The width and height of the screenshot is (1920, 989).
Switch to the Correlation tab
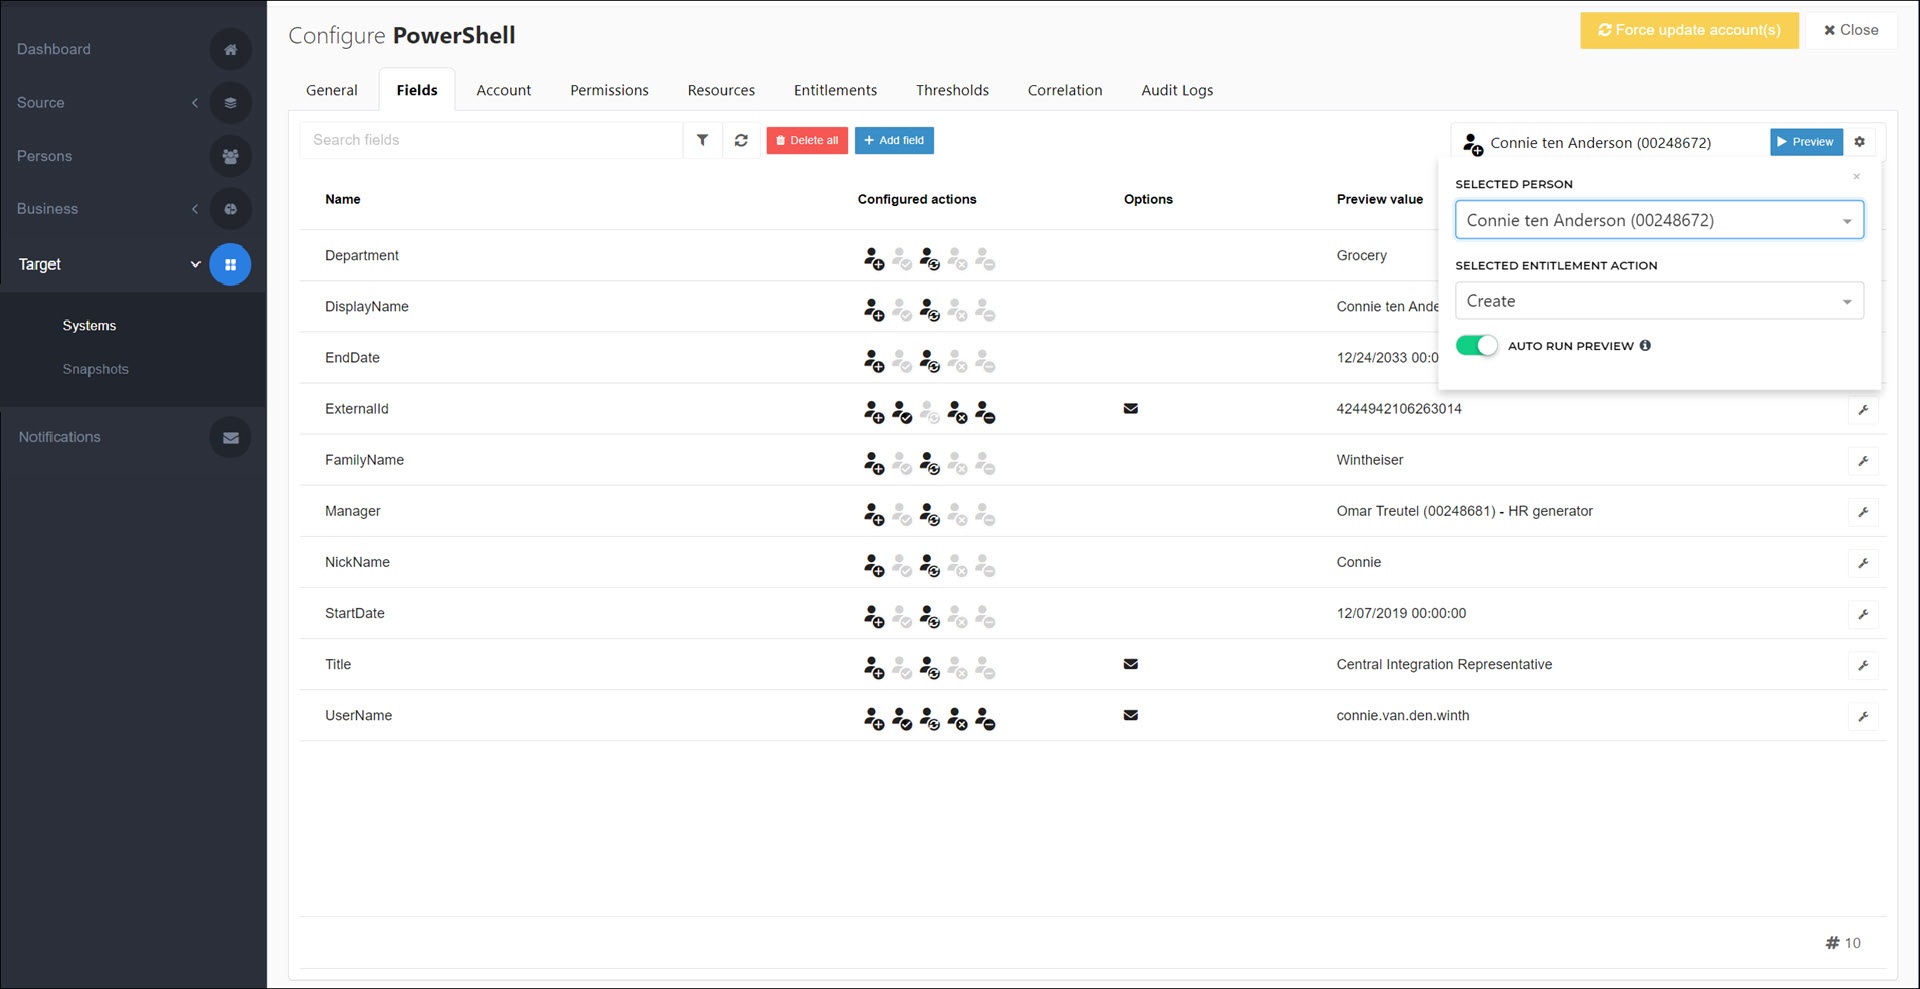1065,90
